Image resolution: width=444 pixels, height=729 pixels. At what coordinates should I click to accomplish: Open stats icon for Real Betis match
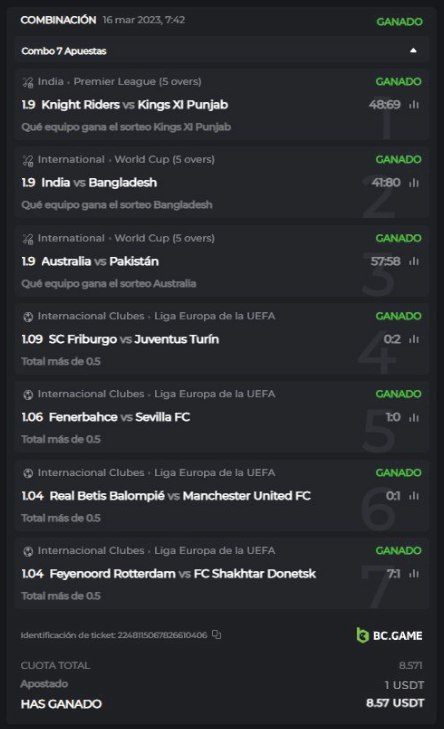tap(414, 496)
